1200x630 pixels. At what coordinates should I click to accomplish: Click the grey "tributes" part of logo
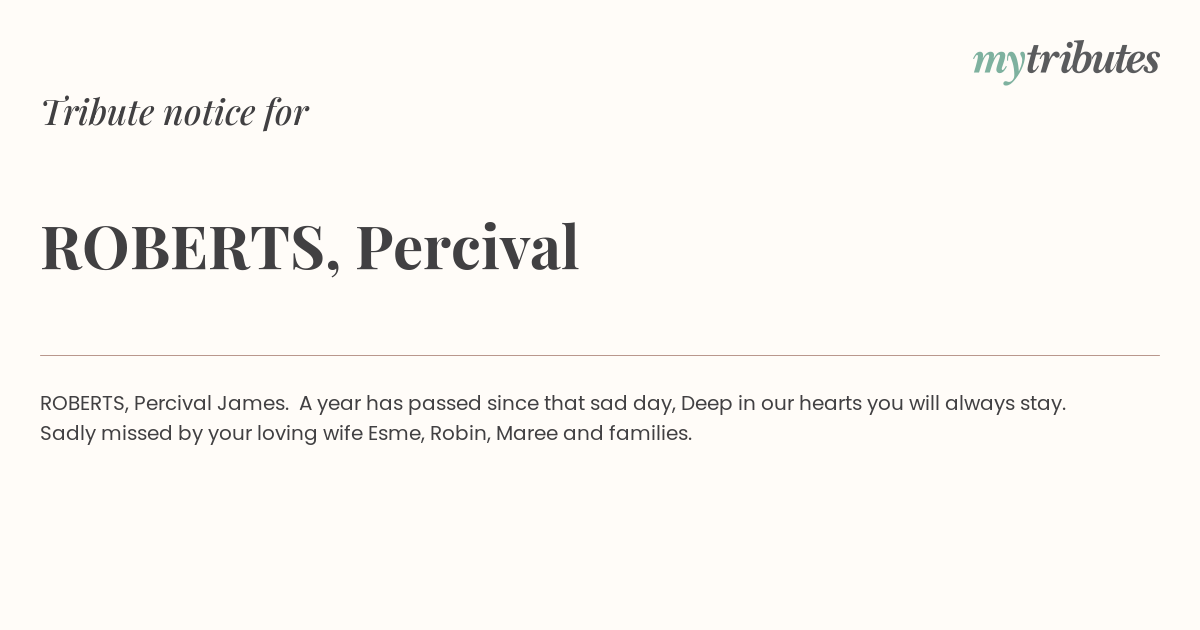pos(1093,58)
